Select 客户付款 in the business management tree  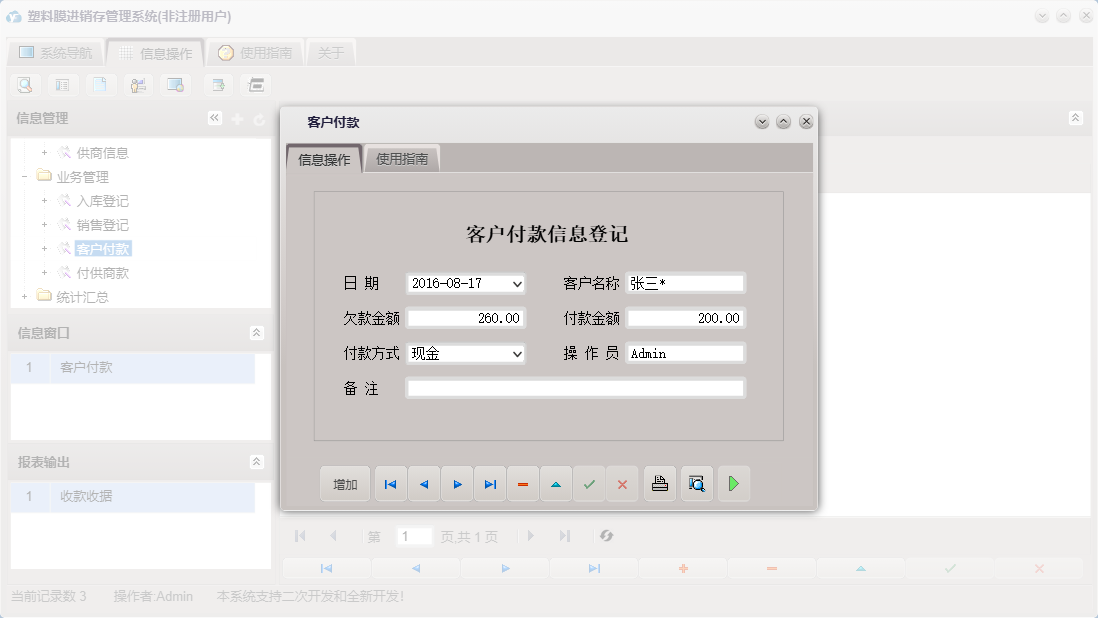point(101,248)
